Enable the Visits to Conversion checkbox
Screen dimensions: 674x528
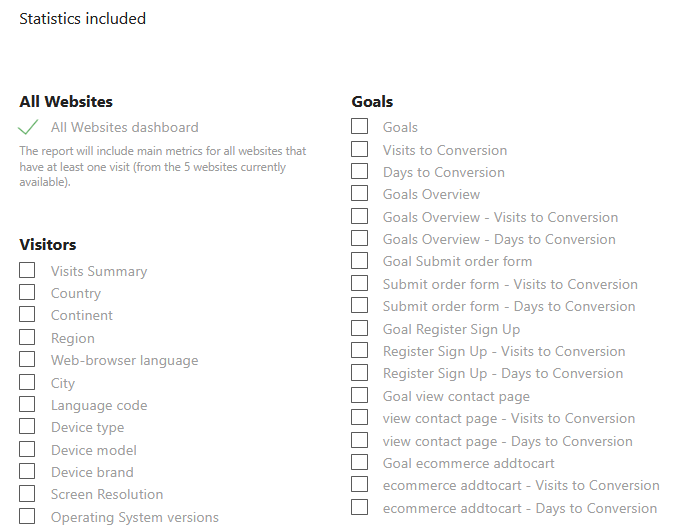(360, 150)
